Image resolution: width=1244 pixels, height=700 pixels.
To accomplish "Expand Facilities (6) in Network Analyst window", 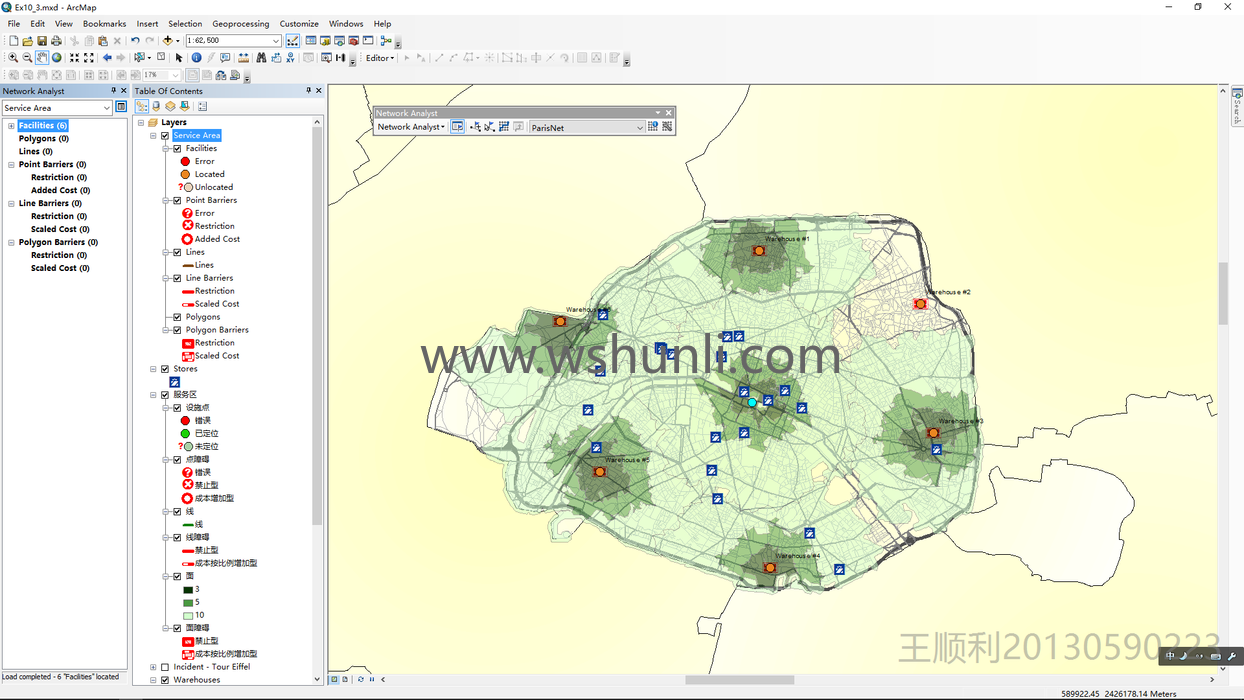I will [x=11, y=126].
